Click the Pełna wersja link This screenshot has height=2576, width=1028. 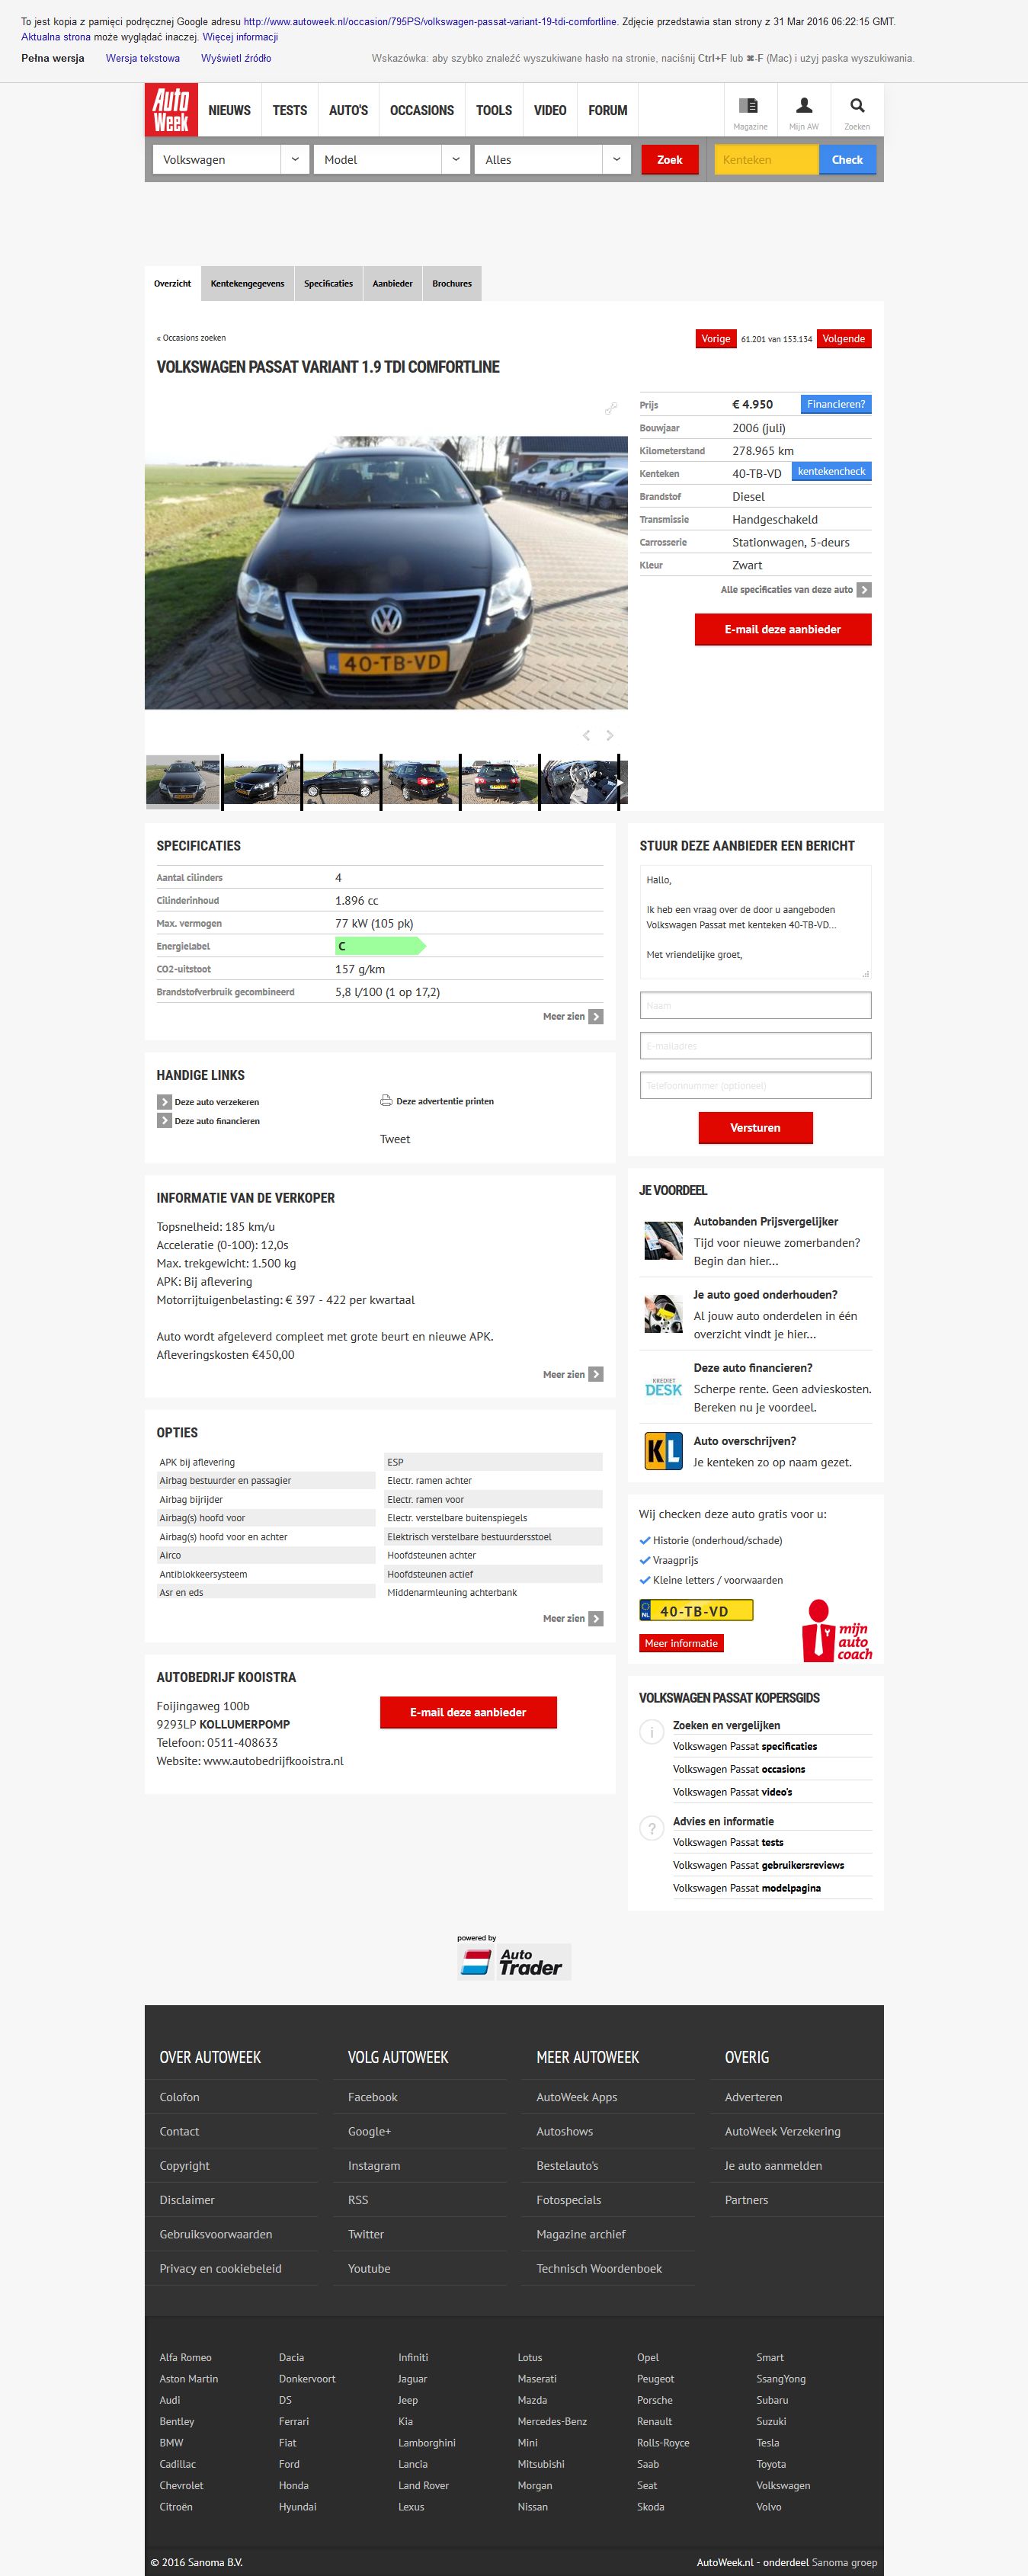click(x=53, y=58)
